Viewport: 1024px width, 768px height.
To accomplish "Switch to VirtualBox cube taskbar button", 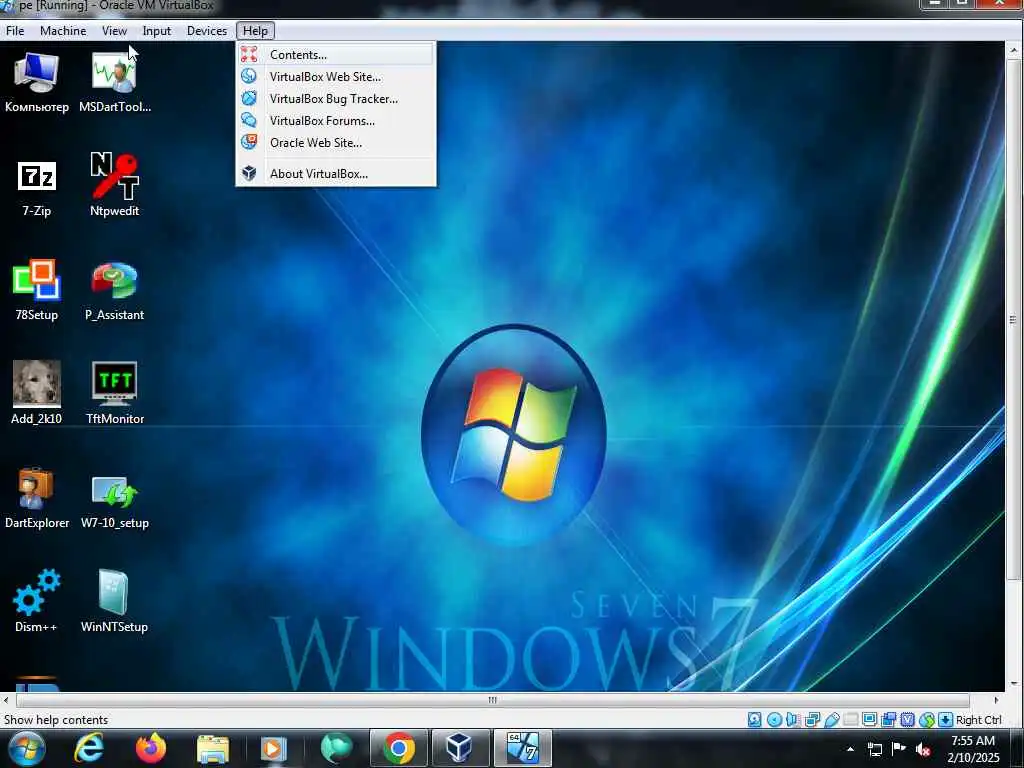I will click(x=460, y=748).
